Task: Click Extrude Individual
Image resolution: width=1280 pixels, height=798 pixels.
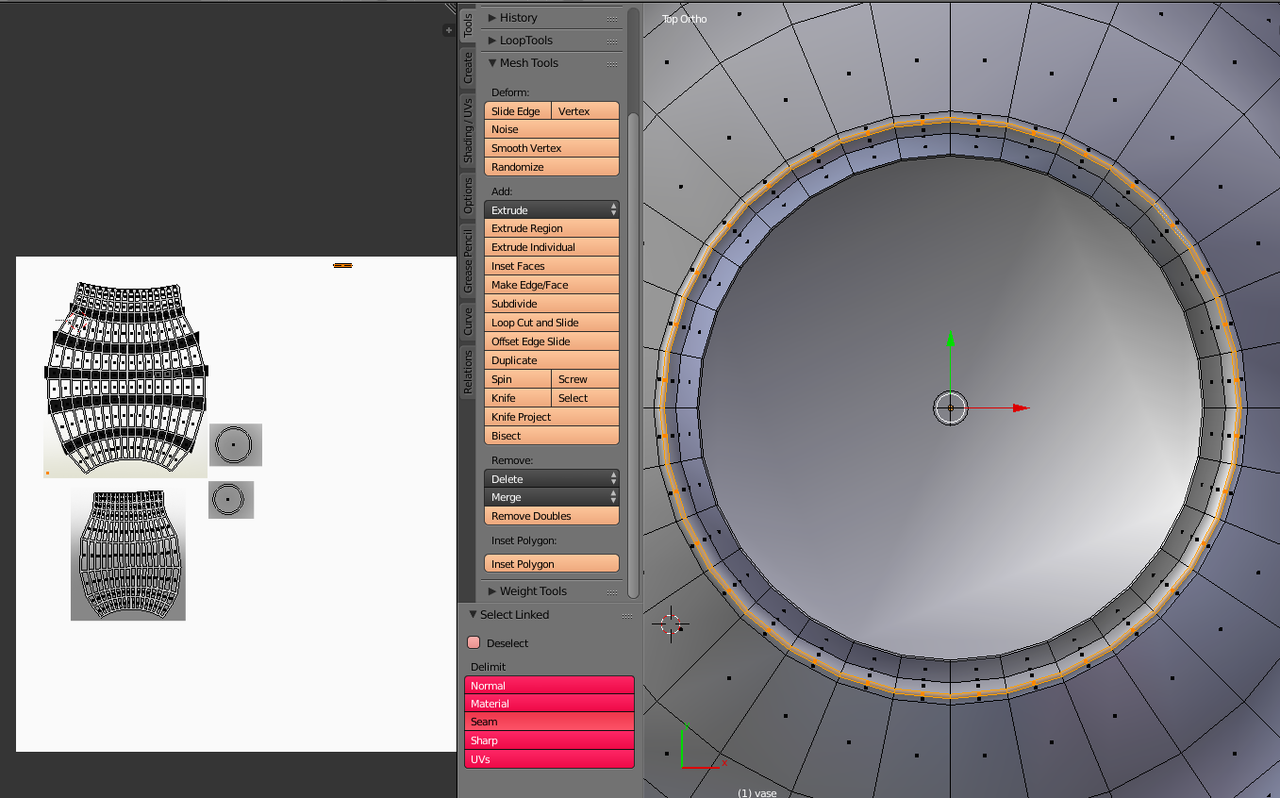Action: [552, 247]
